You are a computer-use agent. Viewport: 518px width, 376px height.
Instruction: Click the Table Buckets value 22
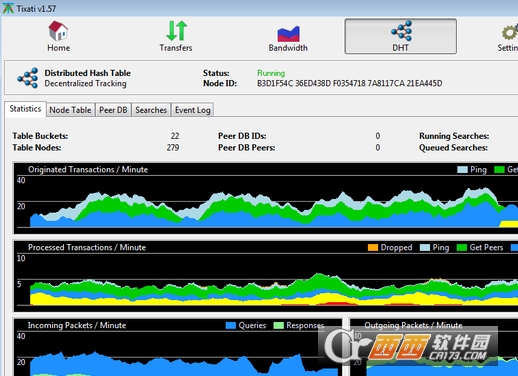[x=175, y=136]
